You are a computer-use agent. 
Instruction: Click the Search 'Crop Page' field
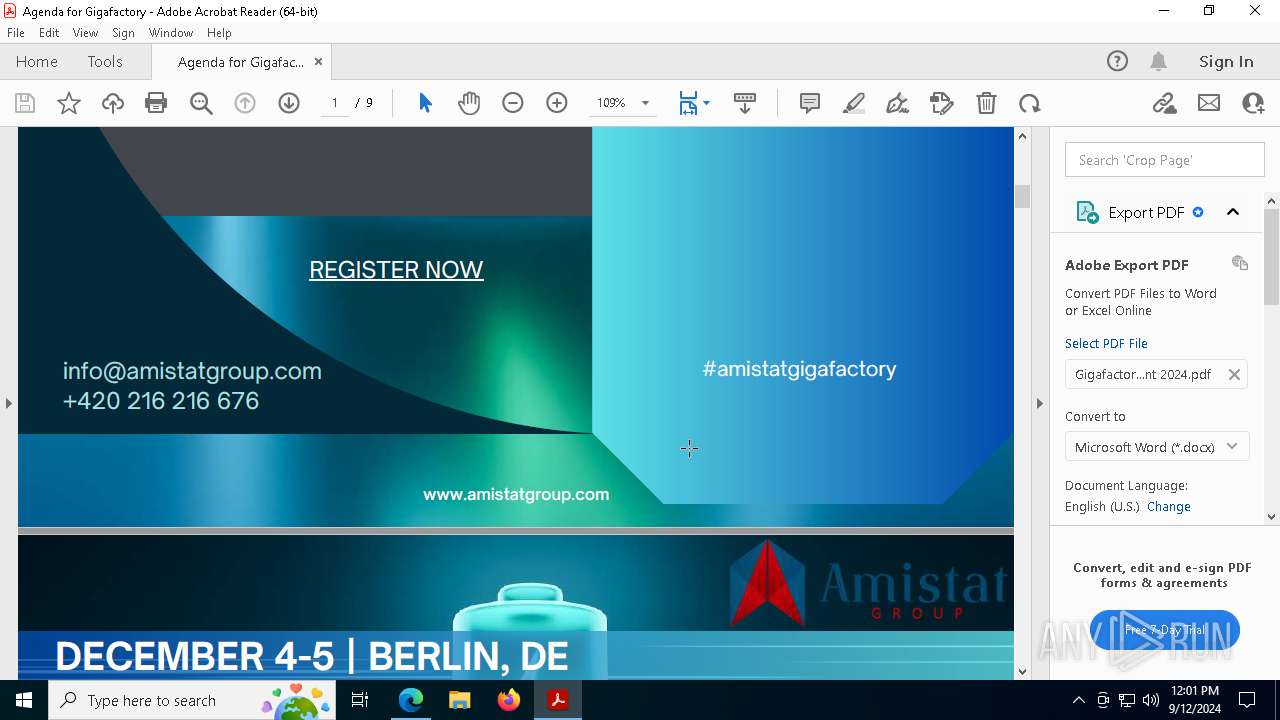1165,160
